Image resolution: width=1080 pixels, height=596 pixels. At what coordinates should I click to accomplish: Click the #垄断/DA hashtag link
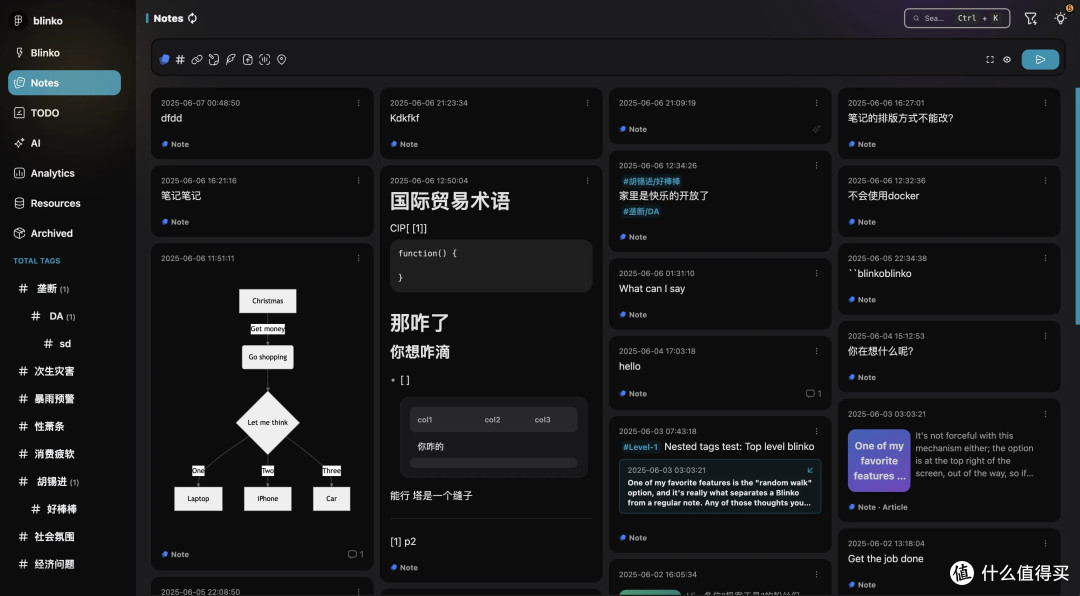pyautogui.click(x=641, y=212)
